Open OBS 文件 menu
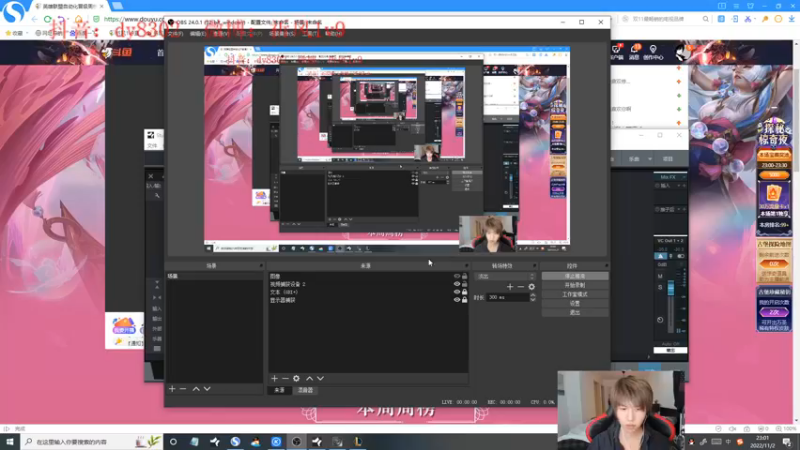Screen dimensions: 800x450 [175, 34]
